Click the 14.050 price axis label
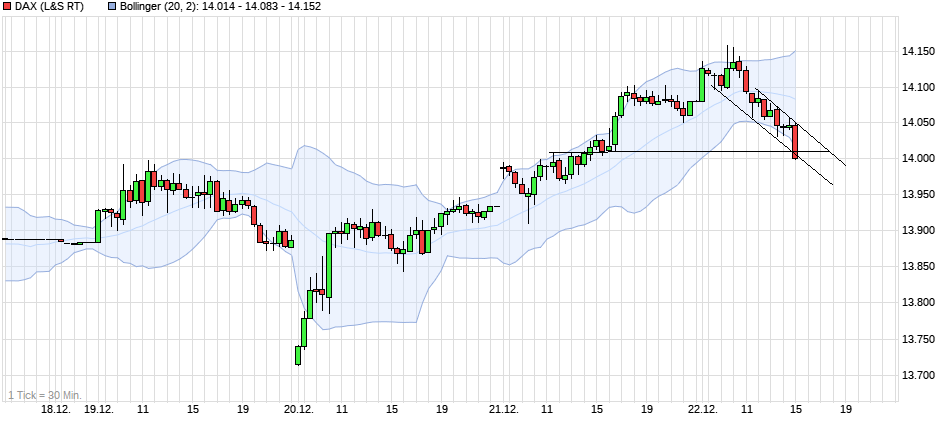940x435 pixels. [x=918, y=123]
